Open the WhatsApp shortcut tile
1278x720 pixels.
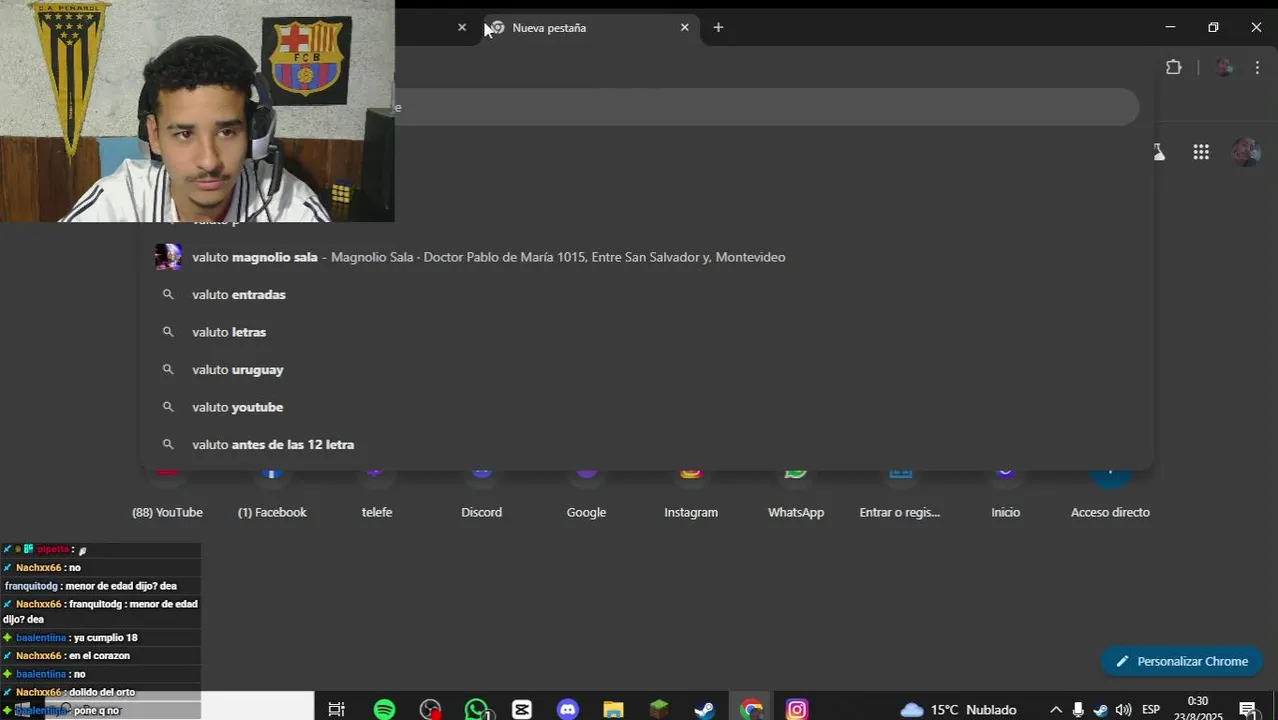(796, 495)
